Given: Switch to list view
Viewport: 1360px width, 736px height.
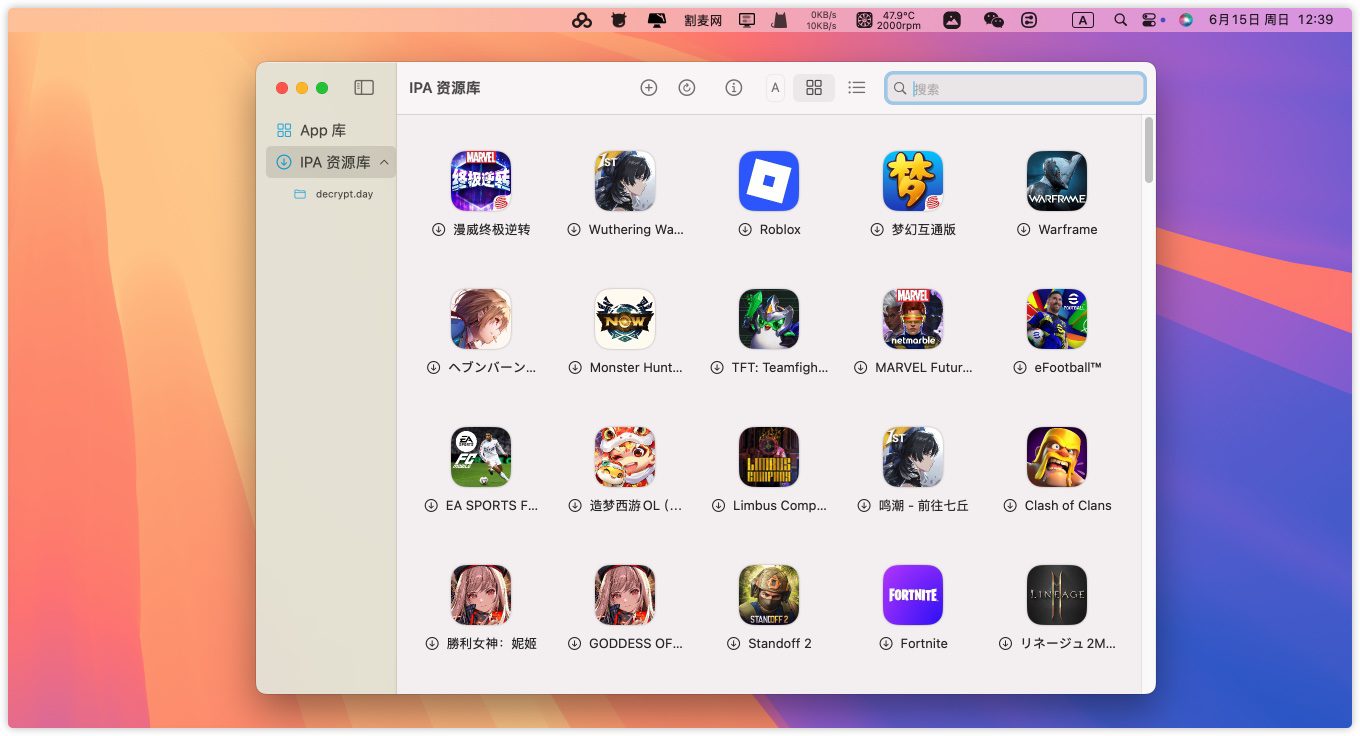Looking at the screenshot, I should click(x=856, y=88).
